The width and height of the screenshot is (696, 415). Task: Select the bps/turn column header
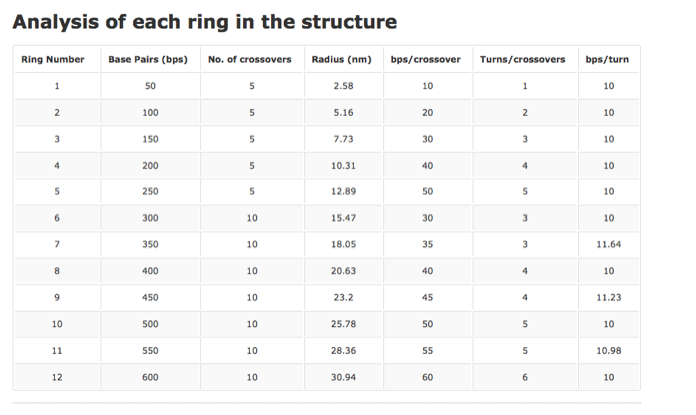pyautogui.click(x=608, y=60)
